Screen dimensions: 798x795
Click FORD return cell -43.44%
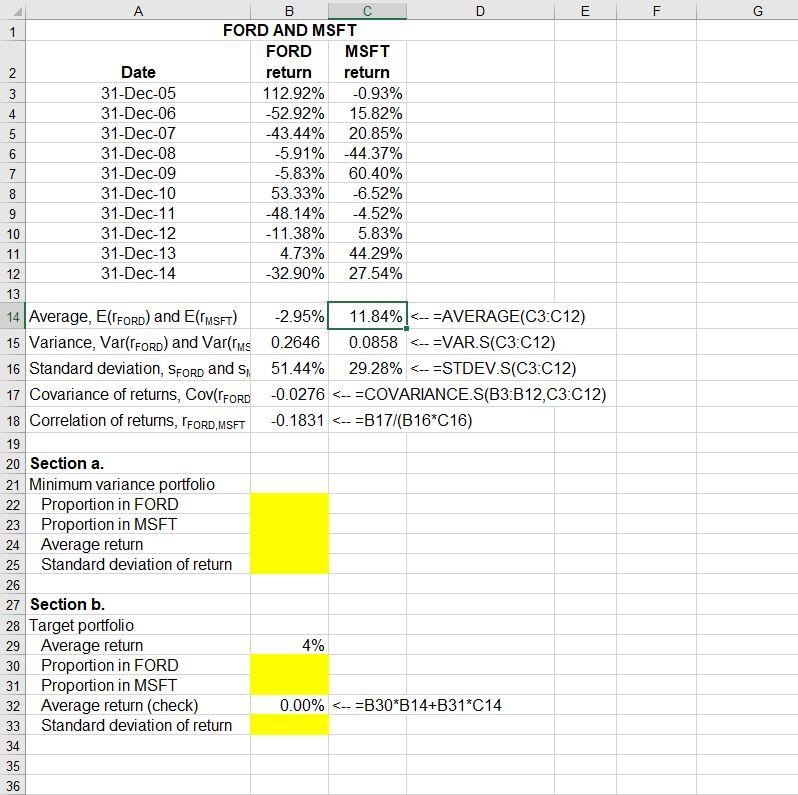(289, 133)
